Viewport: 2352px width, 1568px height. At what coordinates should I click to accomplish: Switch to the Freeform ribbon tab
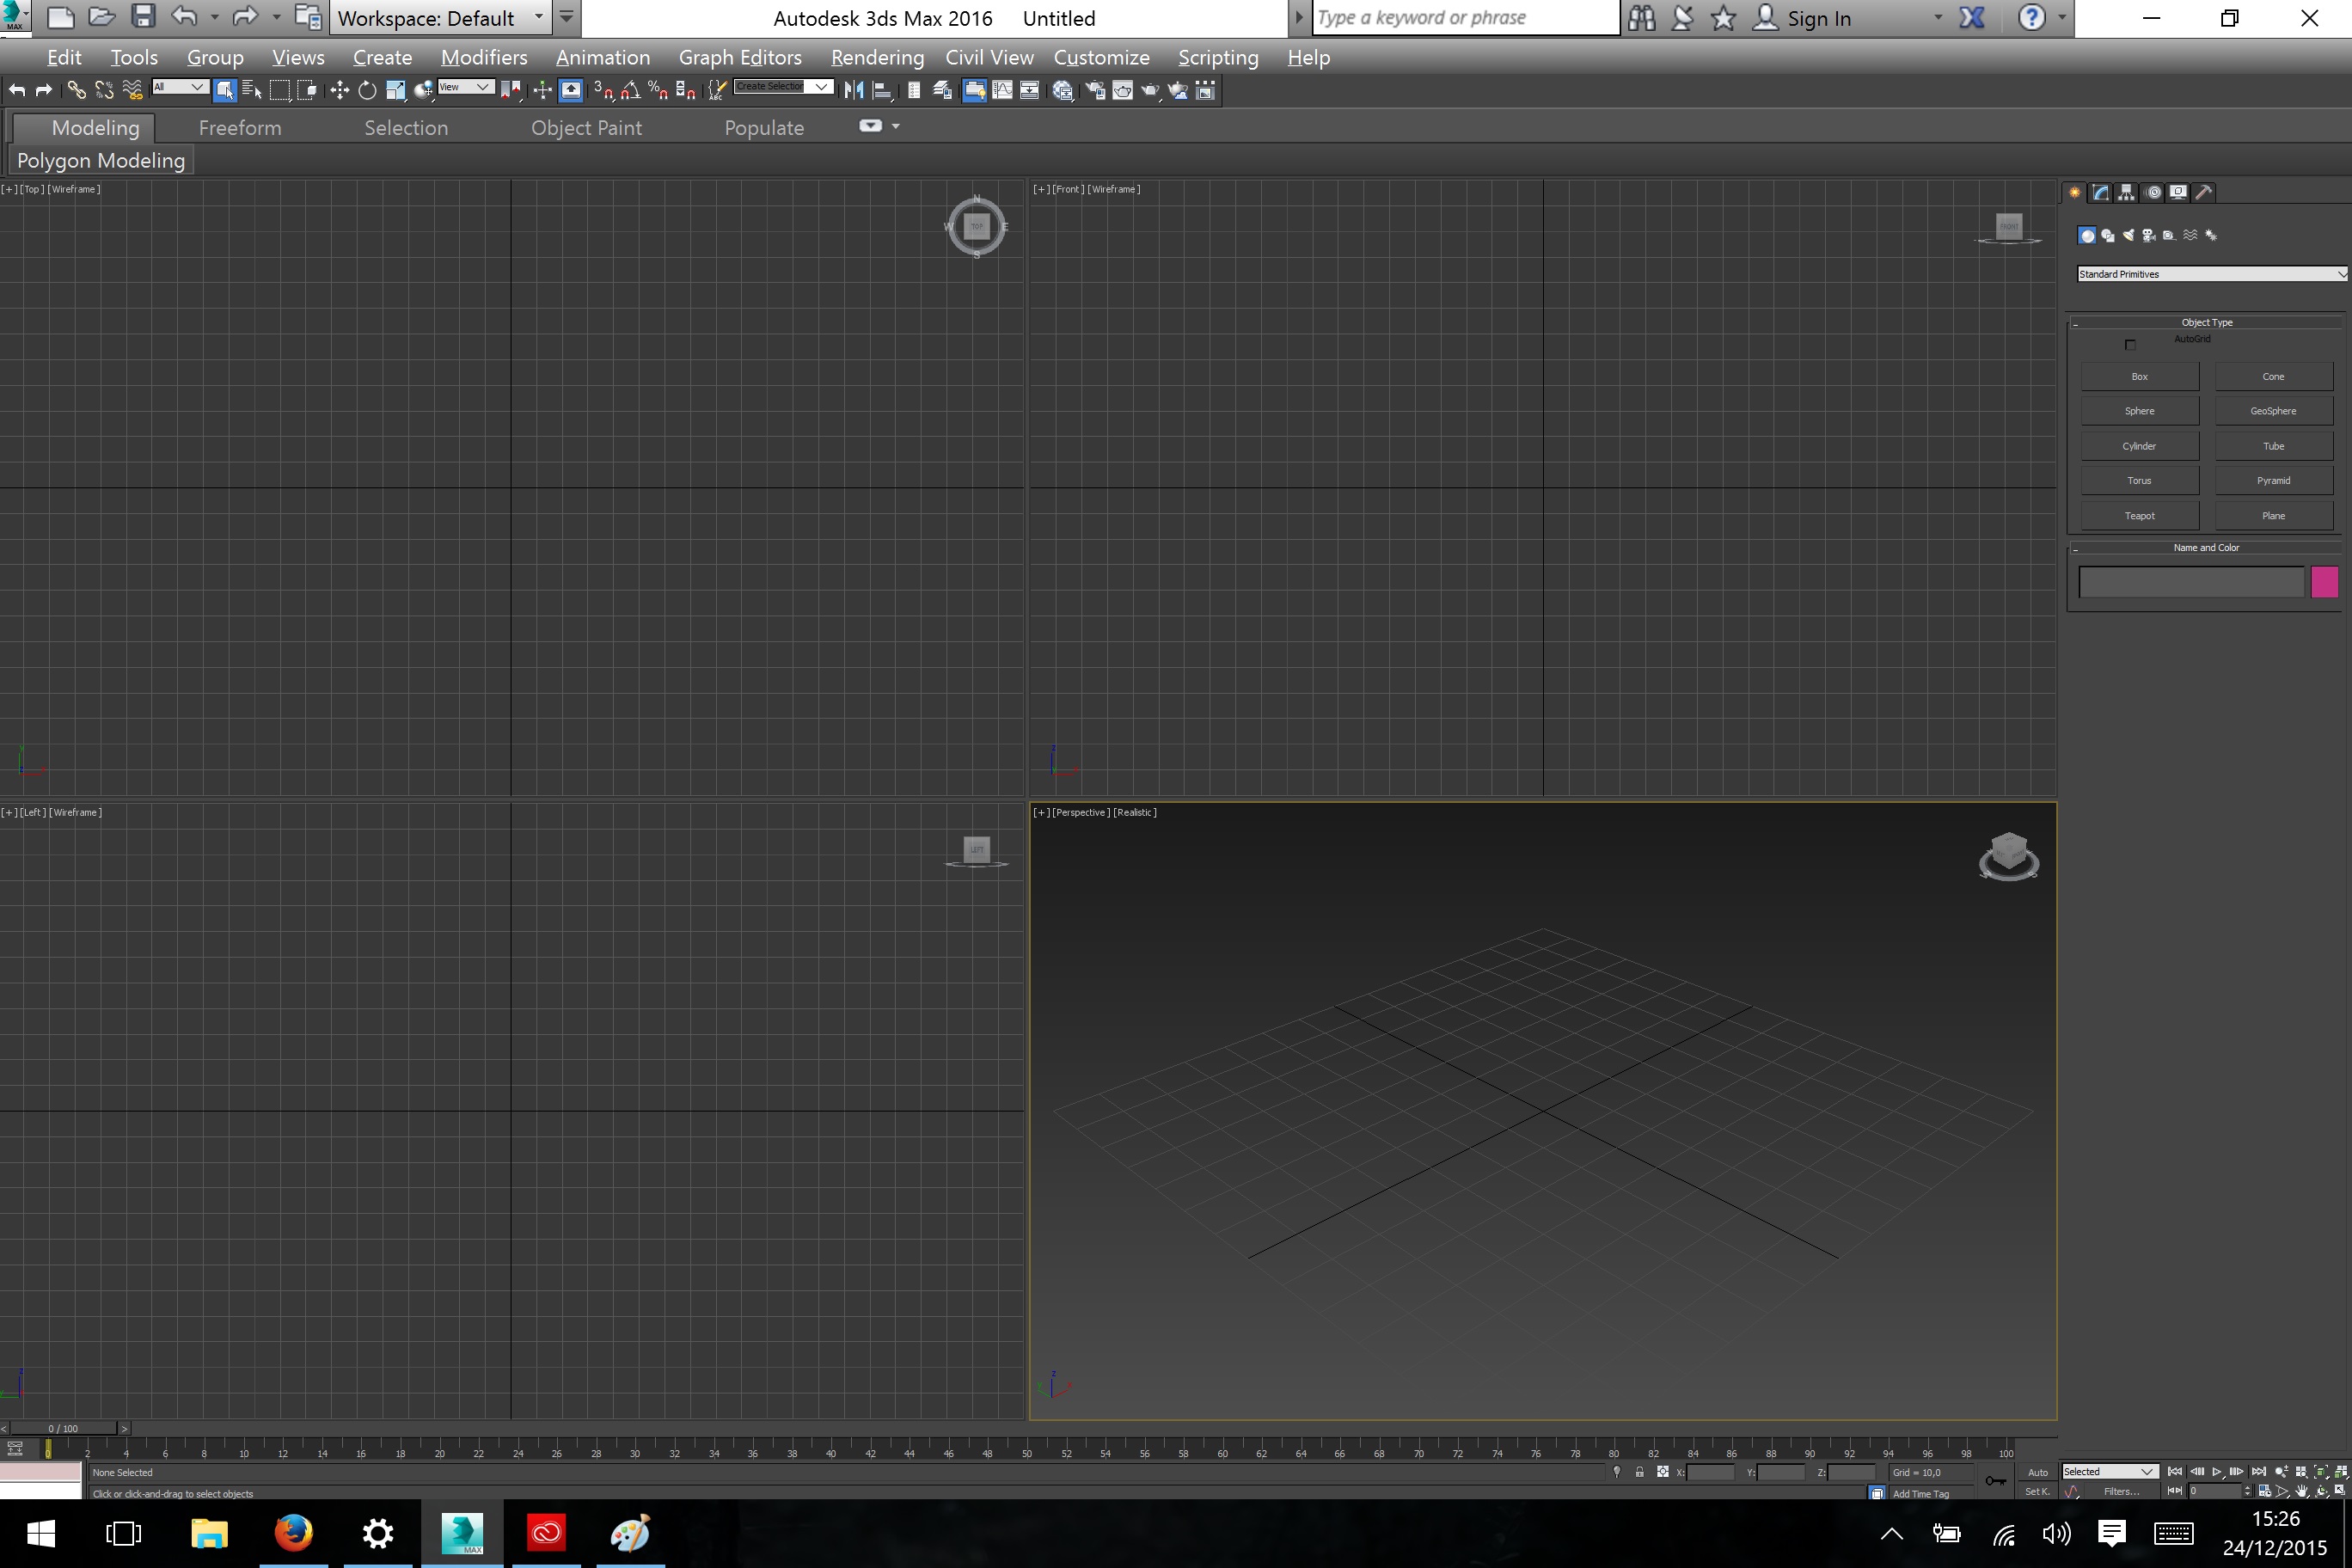tap(240, 128)
